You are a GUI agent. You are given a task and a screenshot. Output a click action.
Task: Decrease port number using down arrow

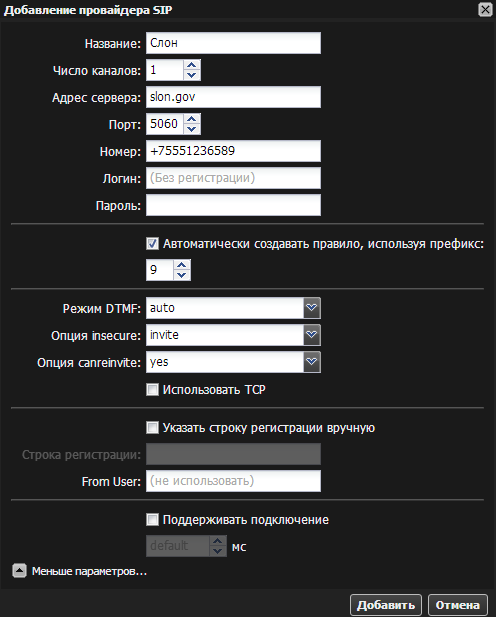(x=192, y=129)
